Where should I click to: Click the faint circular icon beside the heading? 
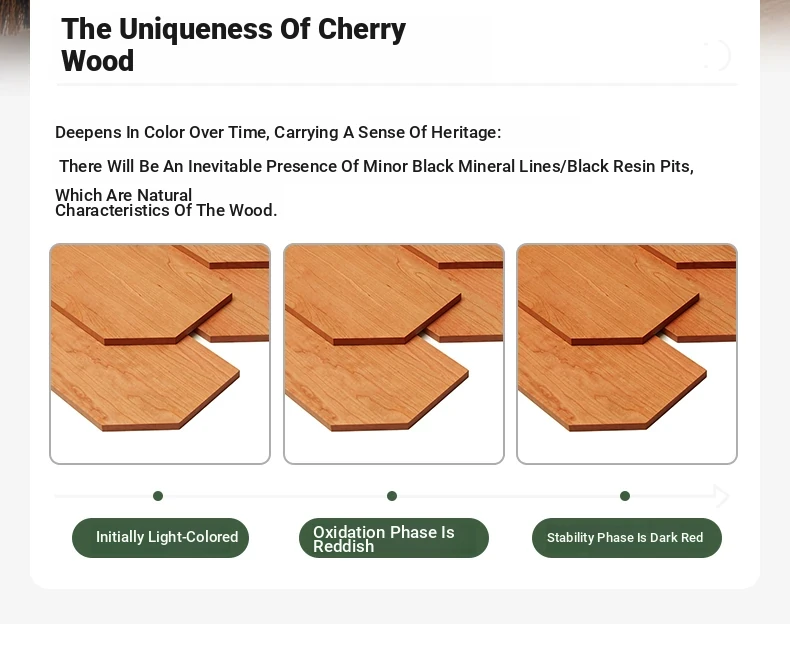pyautogui.click(x=716, y=55)
